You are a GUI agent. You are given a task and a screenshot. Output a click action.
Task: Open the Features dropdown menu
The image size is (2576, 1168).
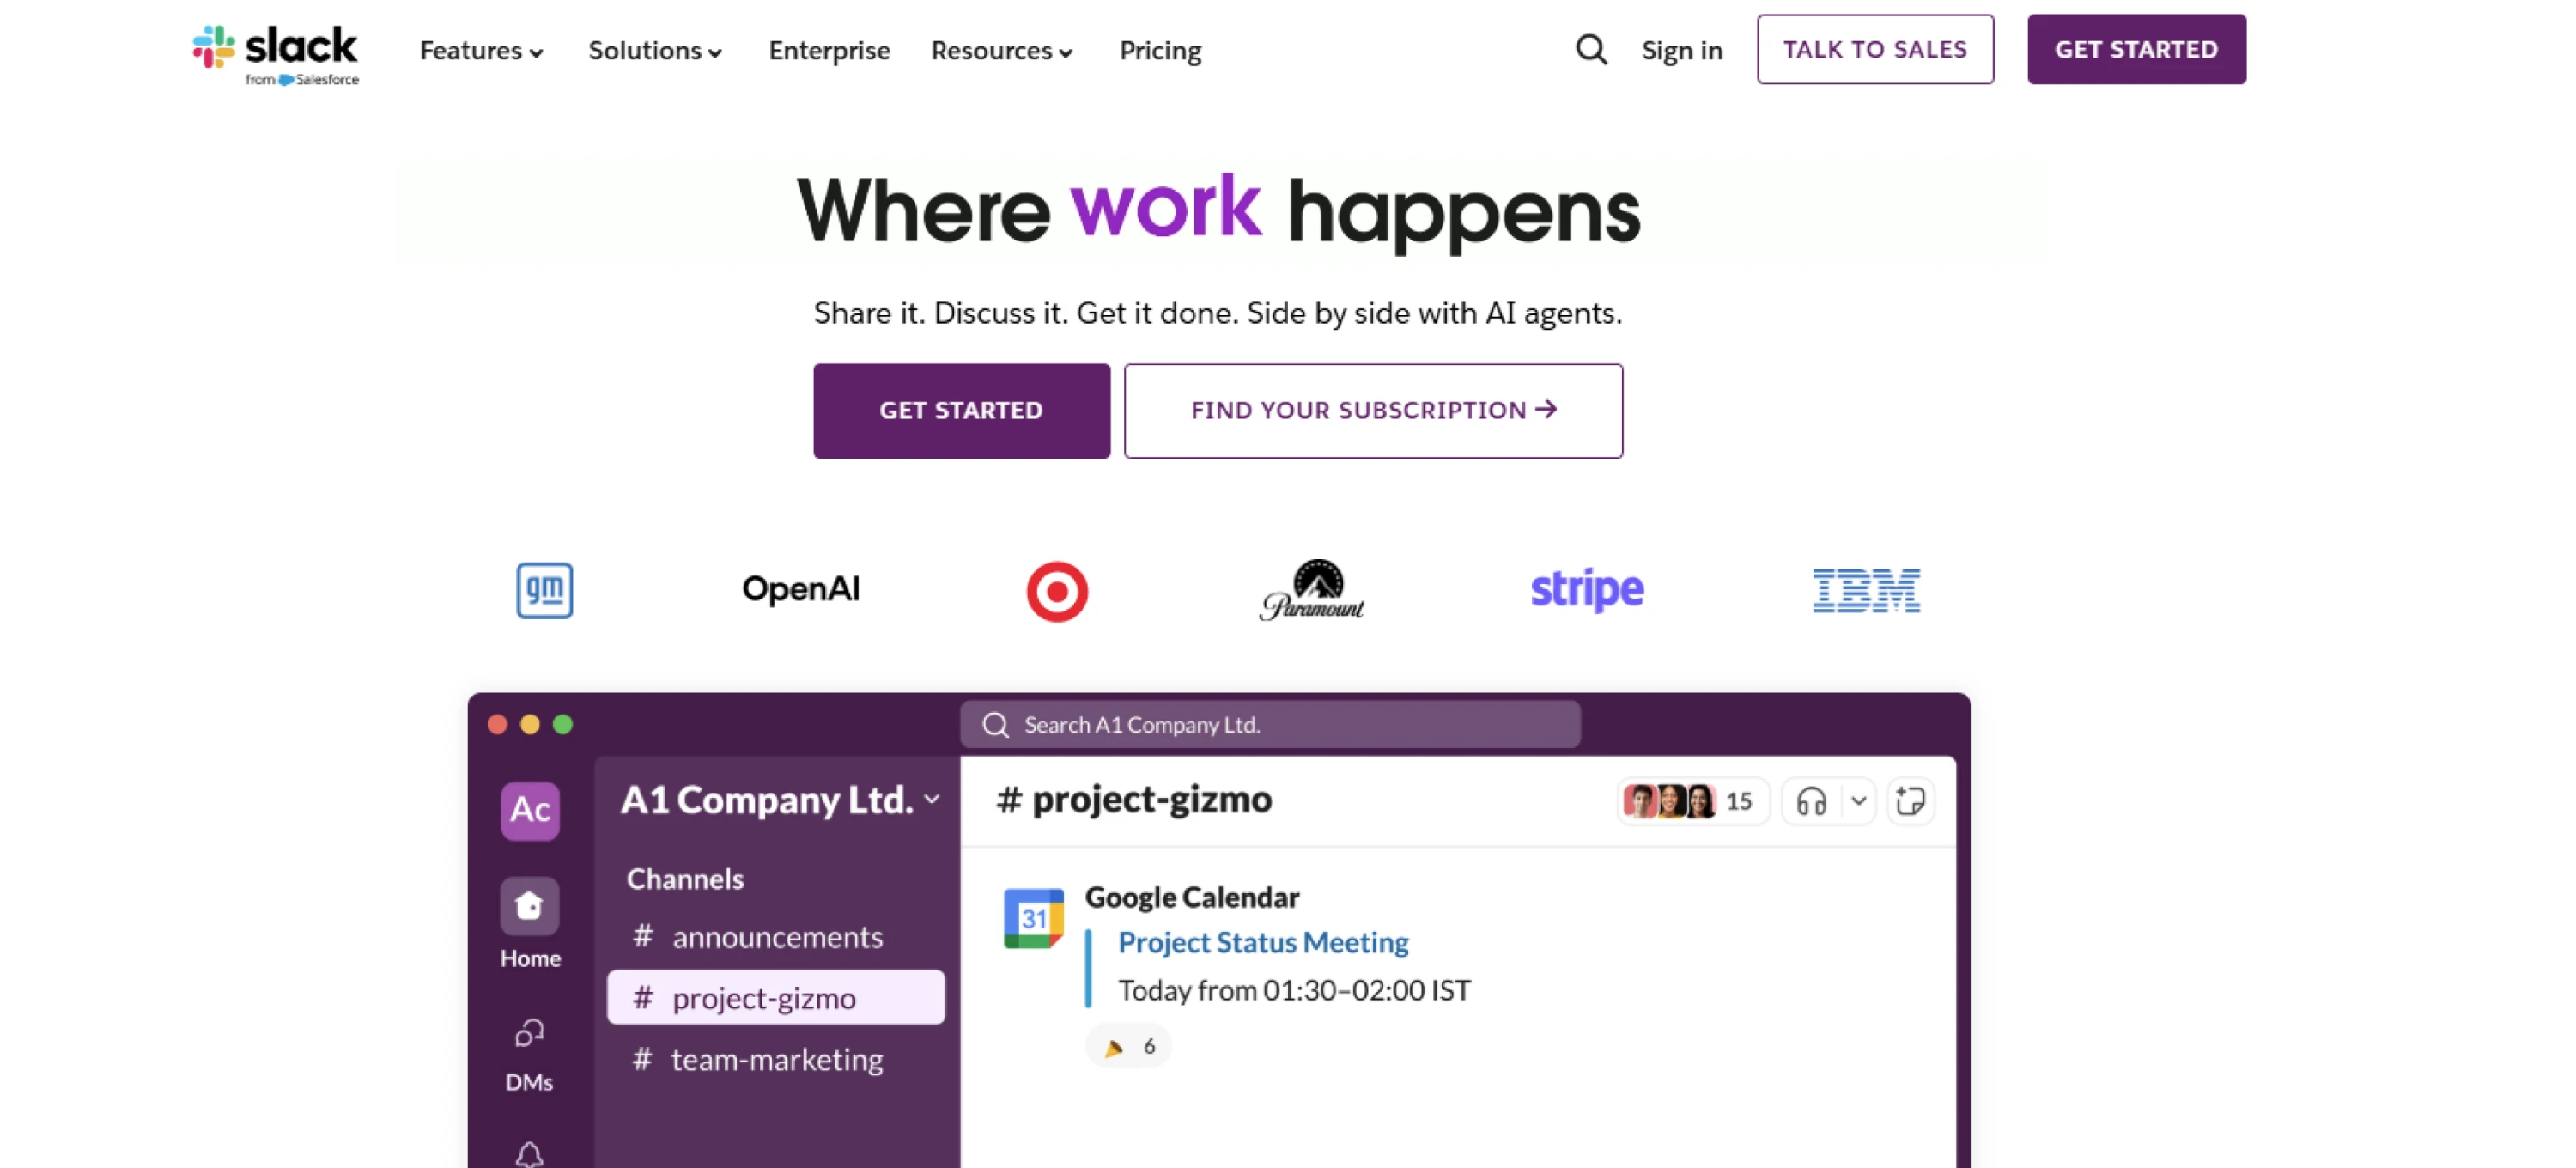click(480, 50)
